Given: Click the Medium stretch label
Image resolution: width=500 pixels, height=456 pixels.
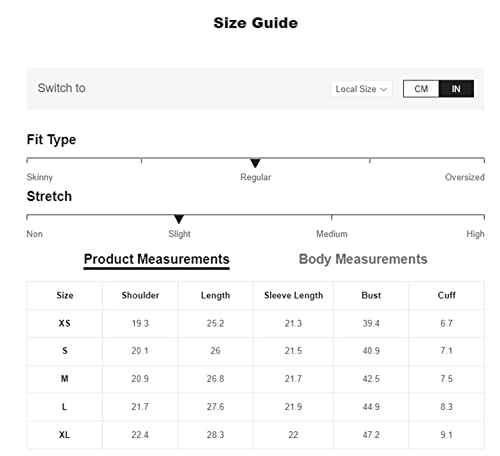Looking at the screenshot, I should coord(332,234).
